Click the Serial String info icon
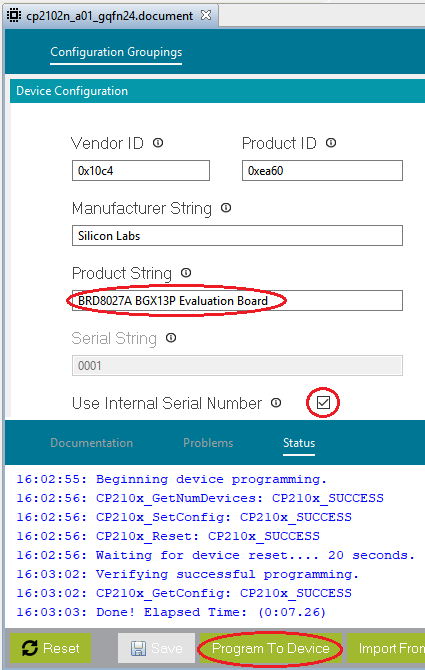425x670 pixels. pyautogui.click(x=171, y=338)
